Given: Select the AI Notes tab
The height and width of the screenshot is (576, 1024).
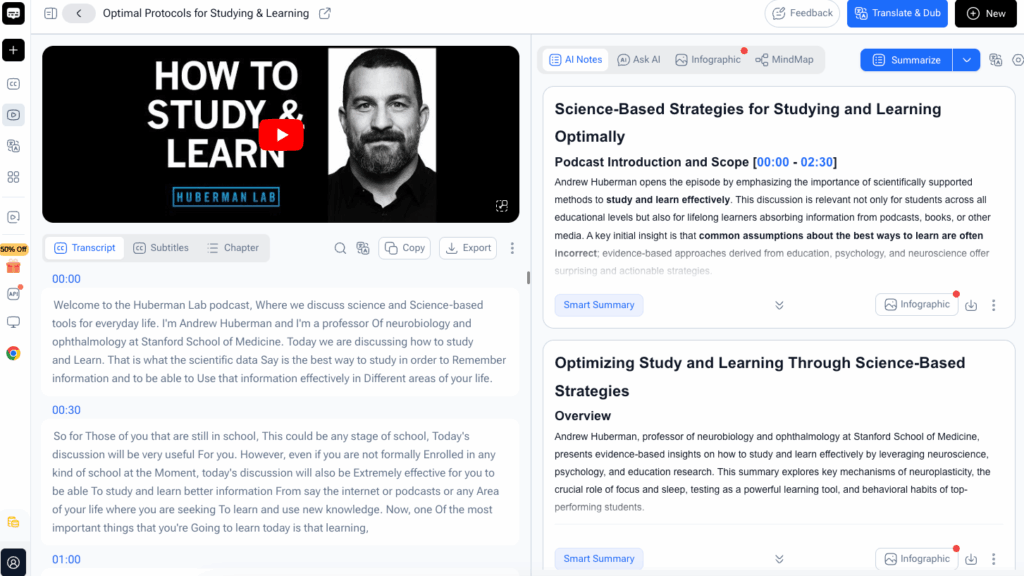Looking at the screenshot, I should click(576, 59).
